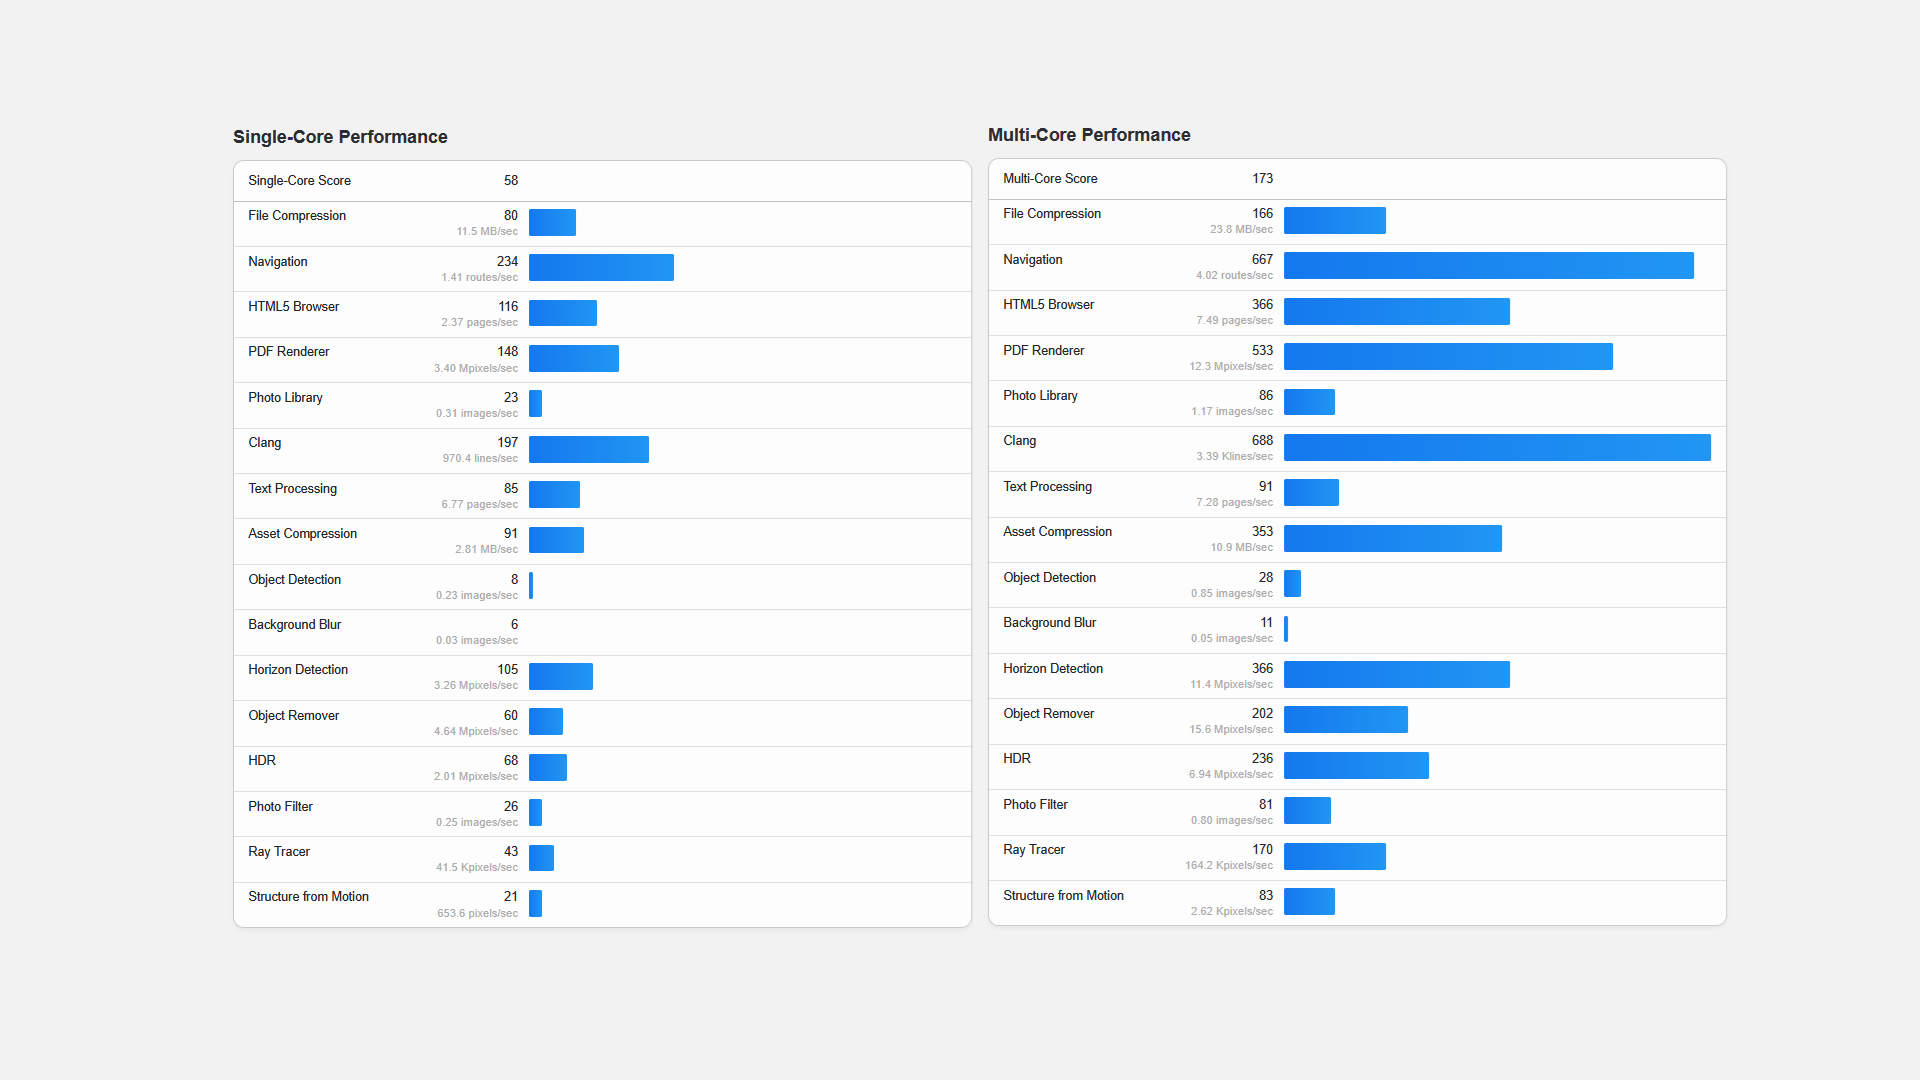The height and width of the screenshot is (1080, 1920).
Task: Click the multi-core Navigation score value 667
Action: click(x=1262, y=260)
